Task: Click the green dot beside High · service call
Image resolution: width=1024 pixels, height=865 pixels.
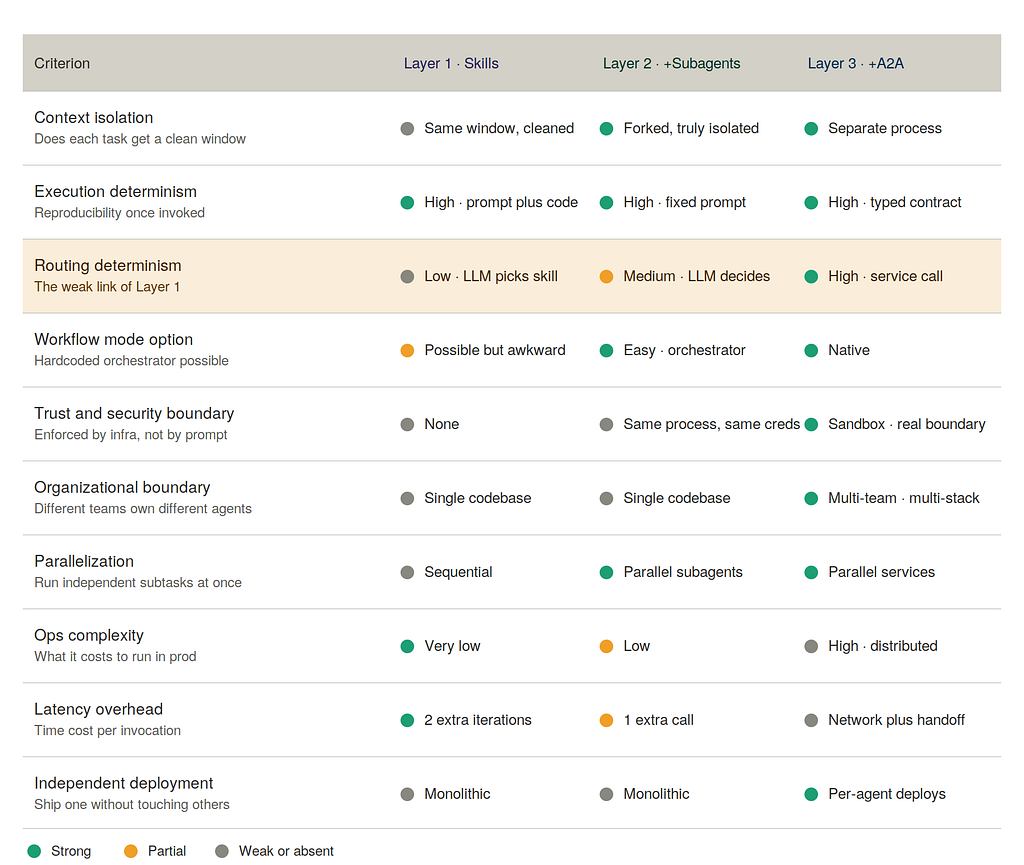Action: pos(811,277)
